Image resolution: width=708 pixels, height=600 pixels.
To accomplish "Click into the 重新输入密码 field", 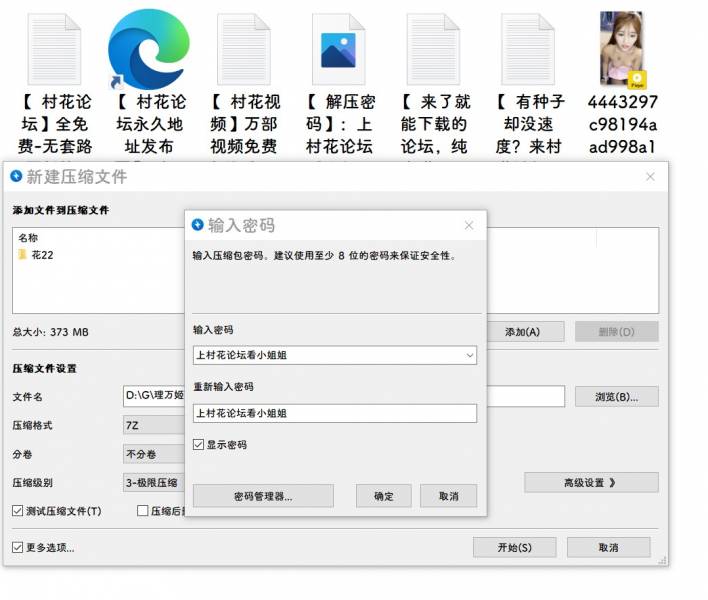I will coord(334,413).
